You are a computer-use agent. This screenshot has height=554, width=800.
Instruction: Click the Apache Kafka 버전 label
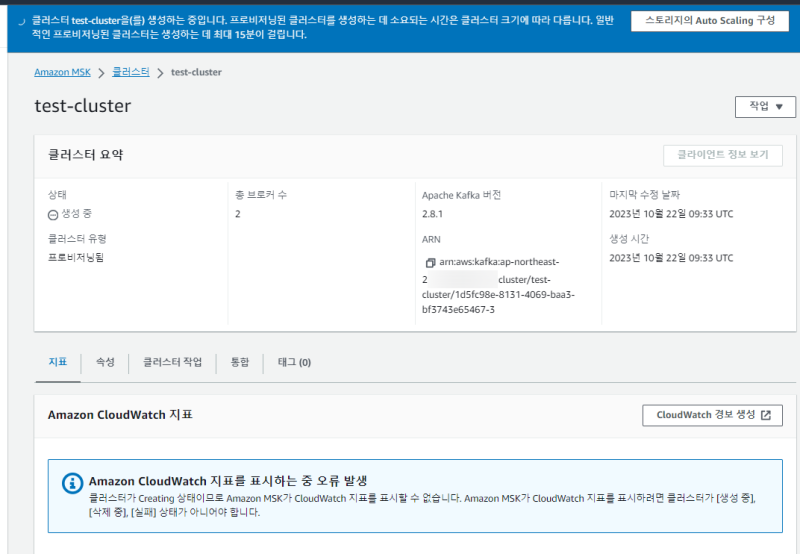pyautogui.click(x=461, y=195)
